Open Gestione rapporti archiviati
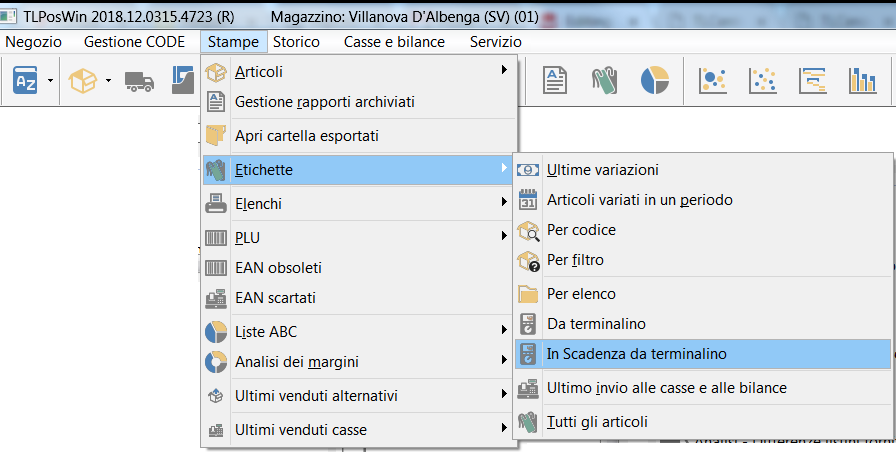Image resolution: width=896 pixels, height=452 pixels. click(324, 101)
